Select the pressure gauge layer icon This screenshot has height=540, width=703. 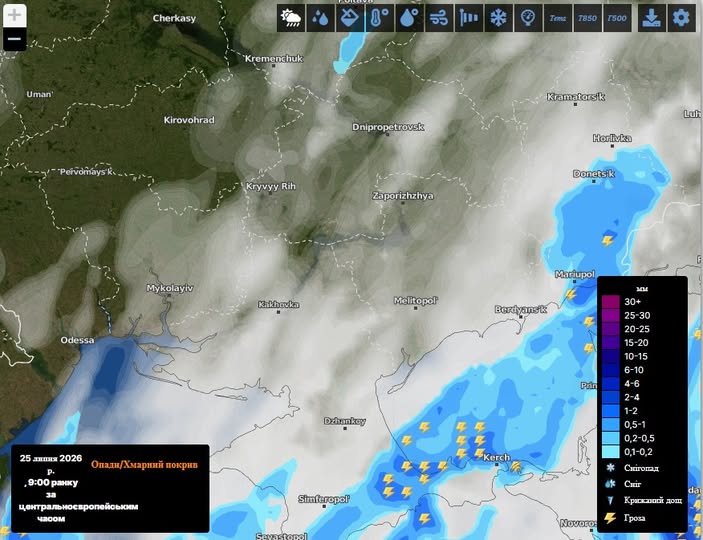click(x=528, y=18)
